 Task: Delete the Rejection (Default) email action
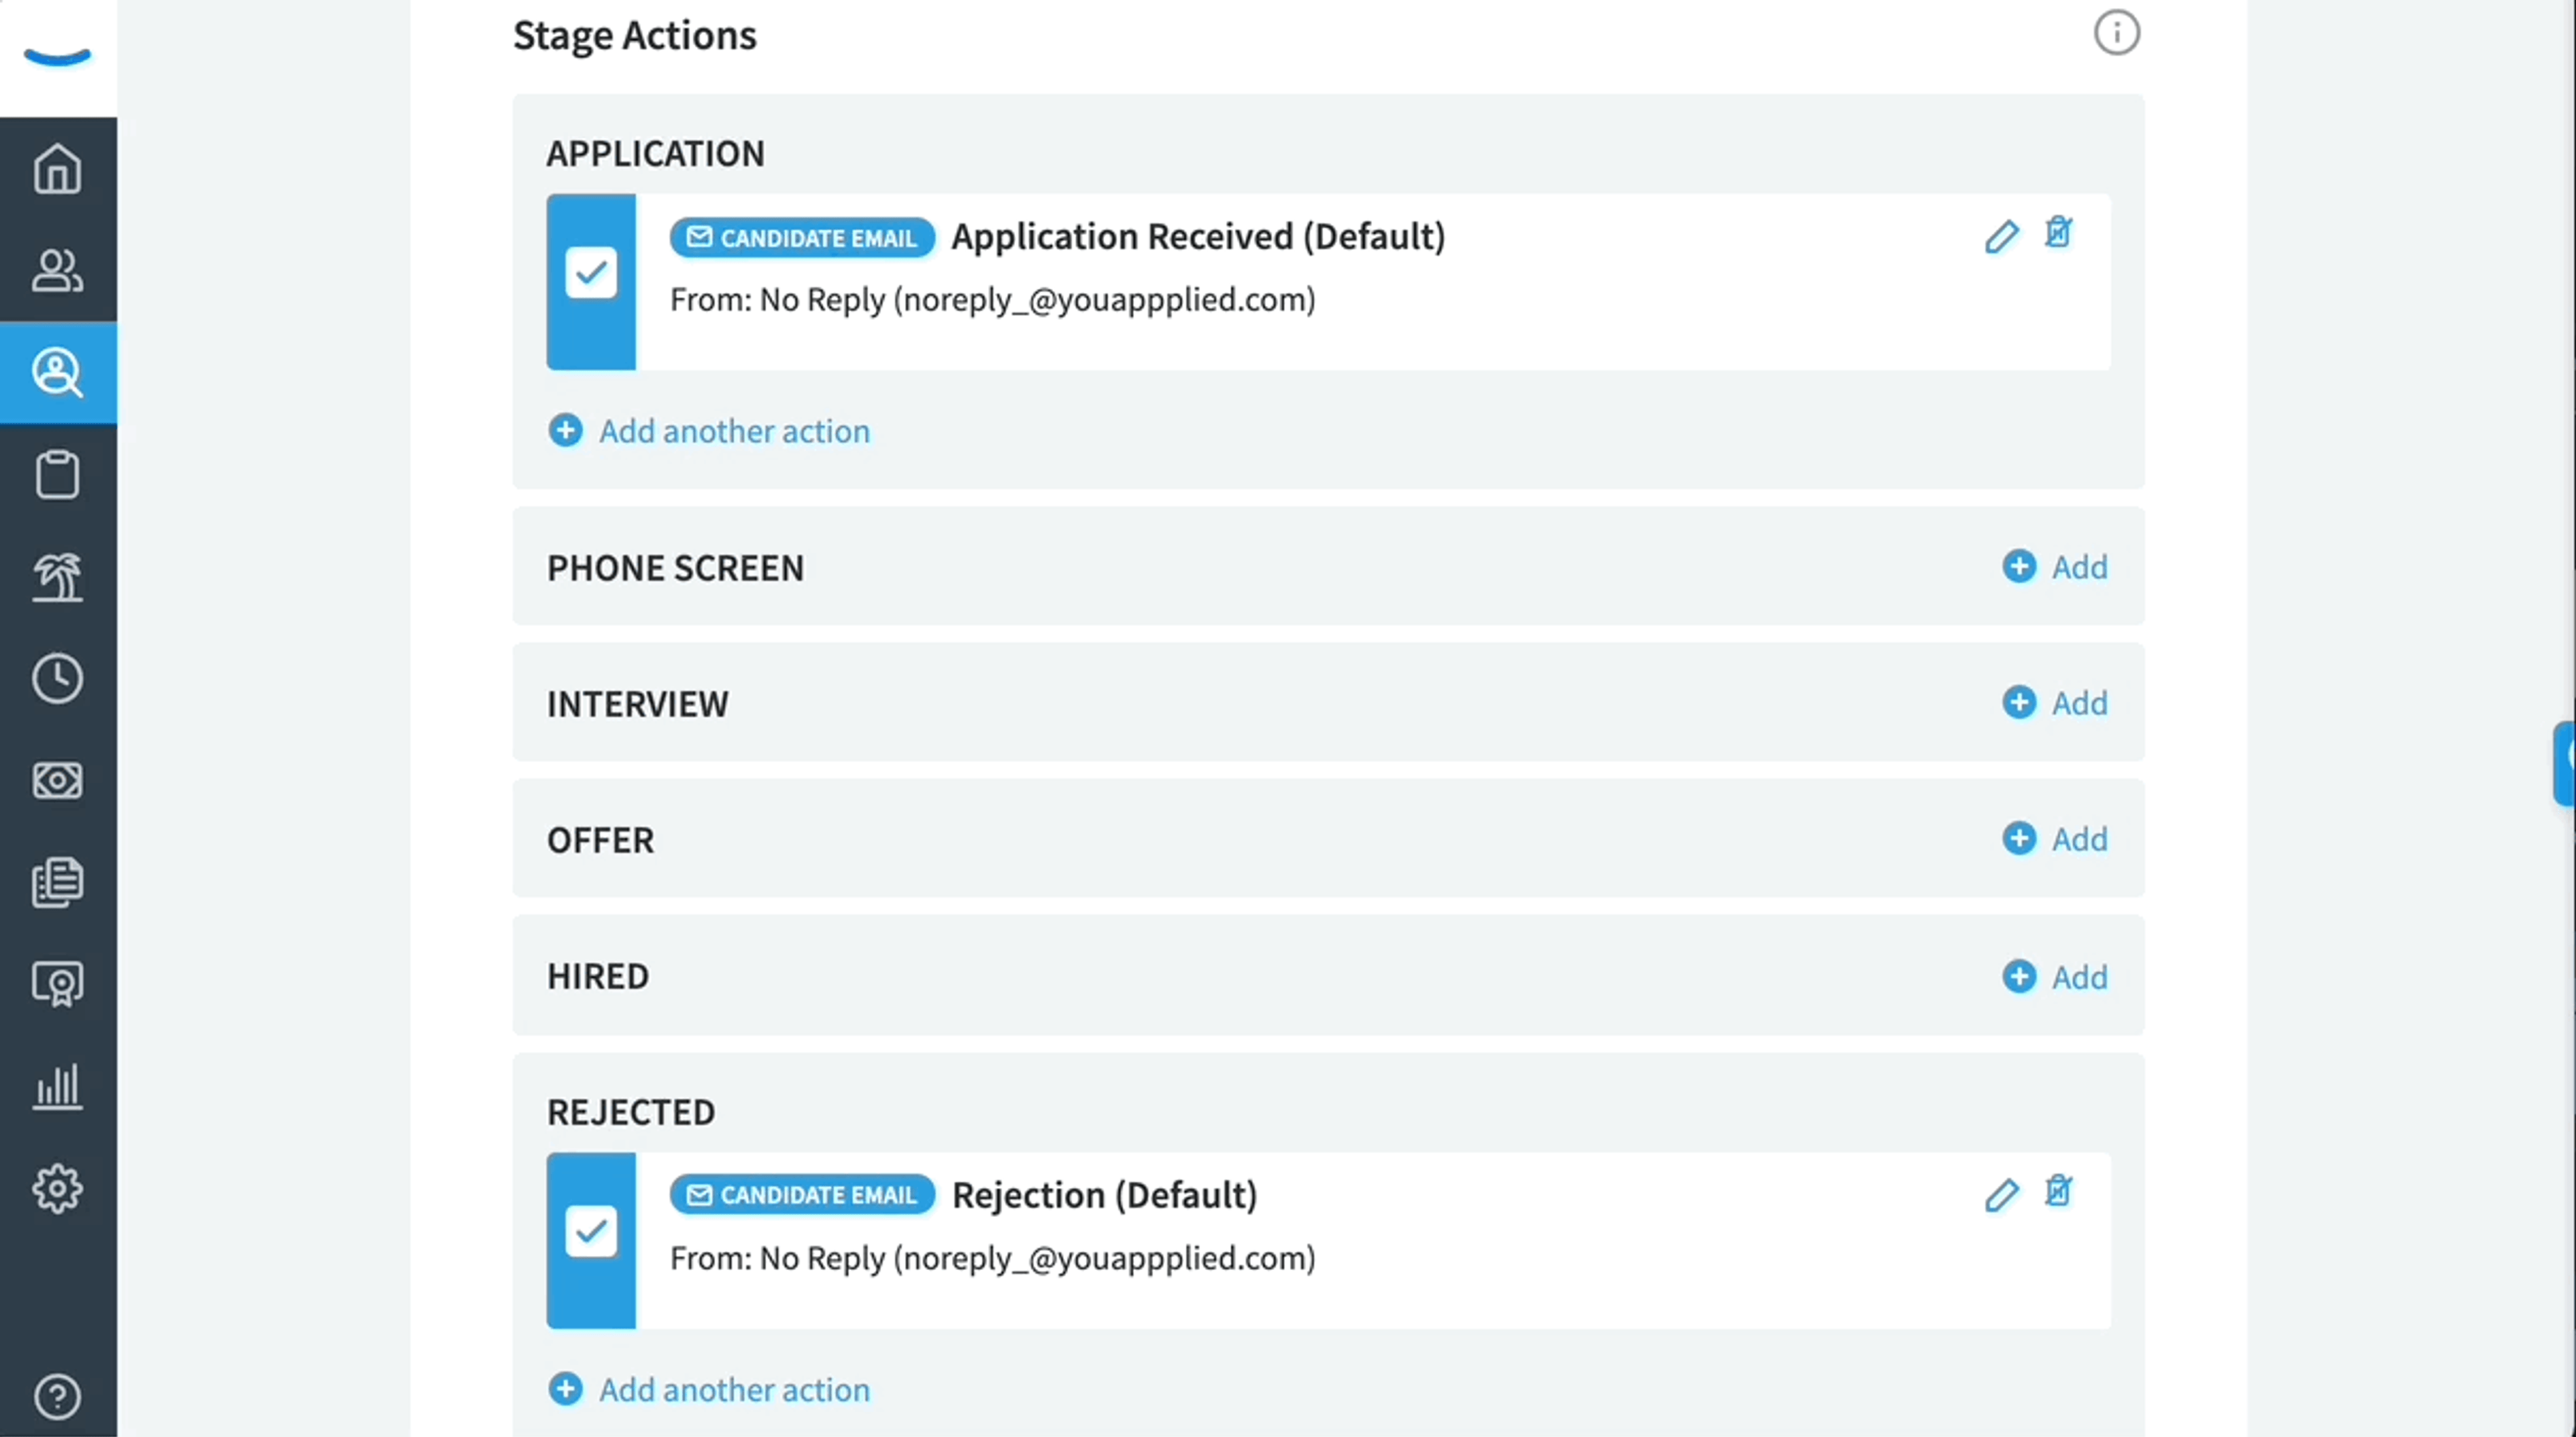click(2058, 1190)
